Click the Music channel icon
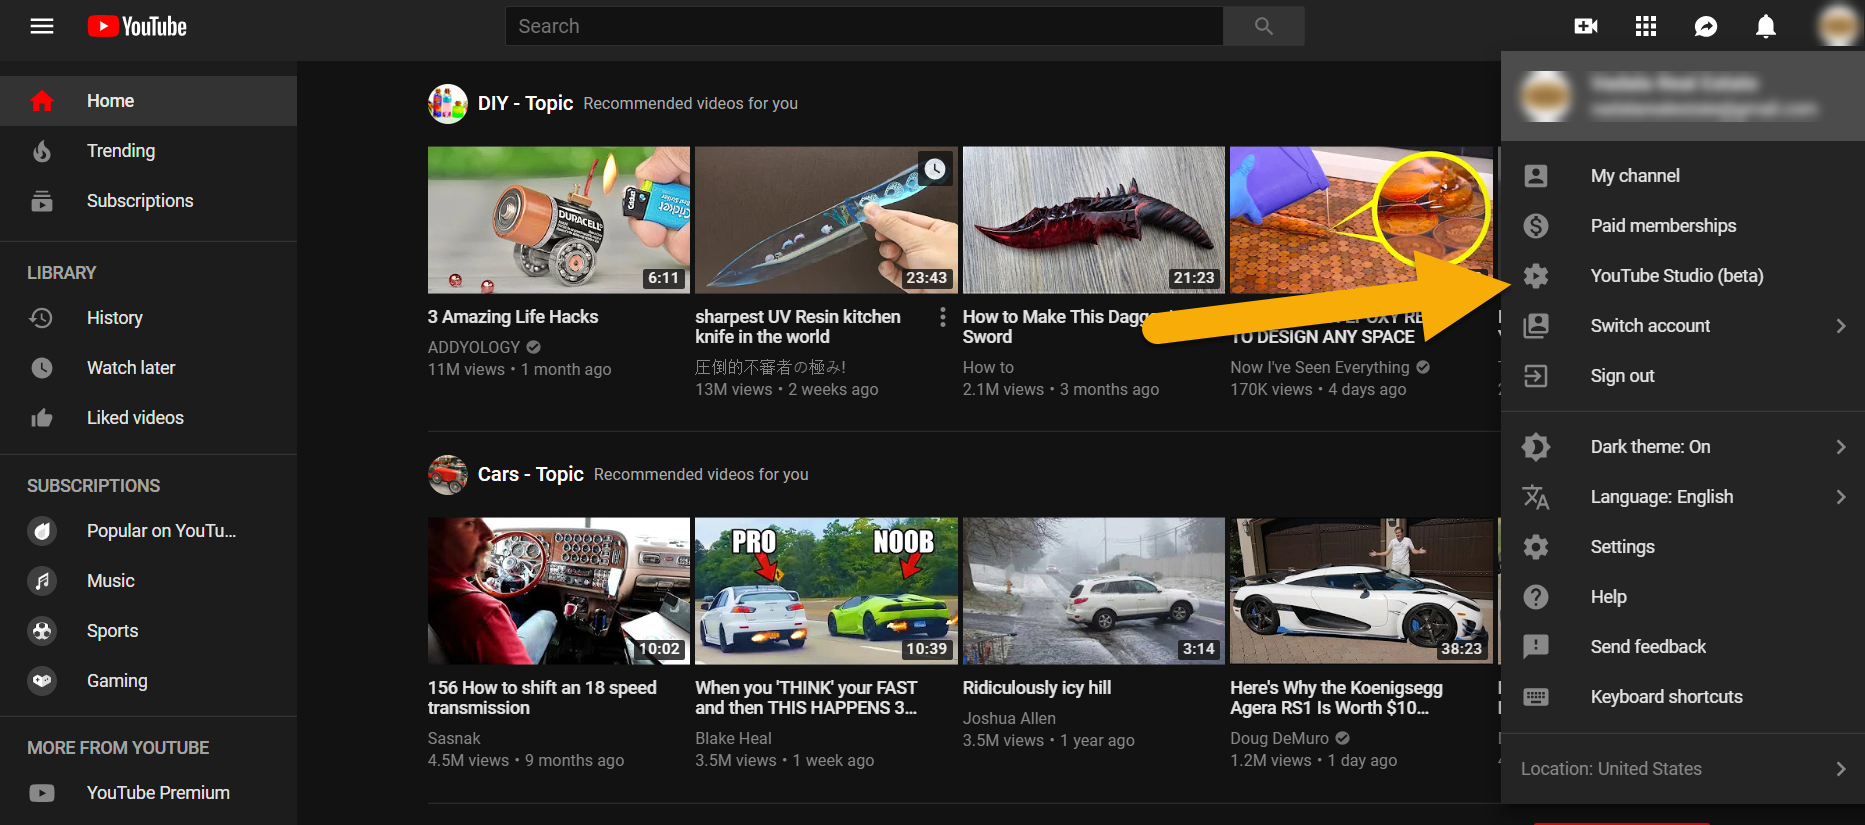This screenshot has height=825, width=1865. click(x=42, y=581)
